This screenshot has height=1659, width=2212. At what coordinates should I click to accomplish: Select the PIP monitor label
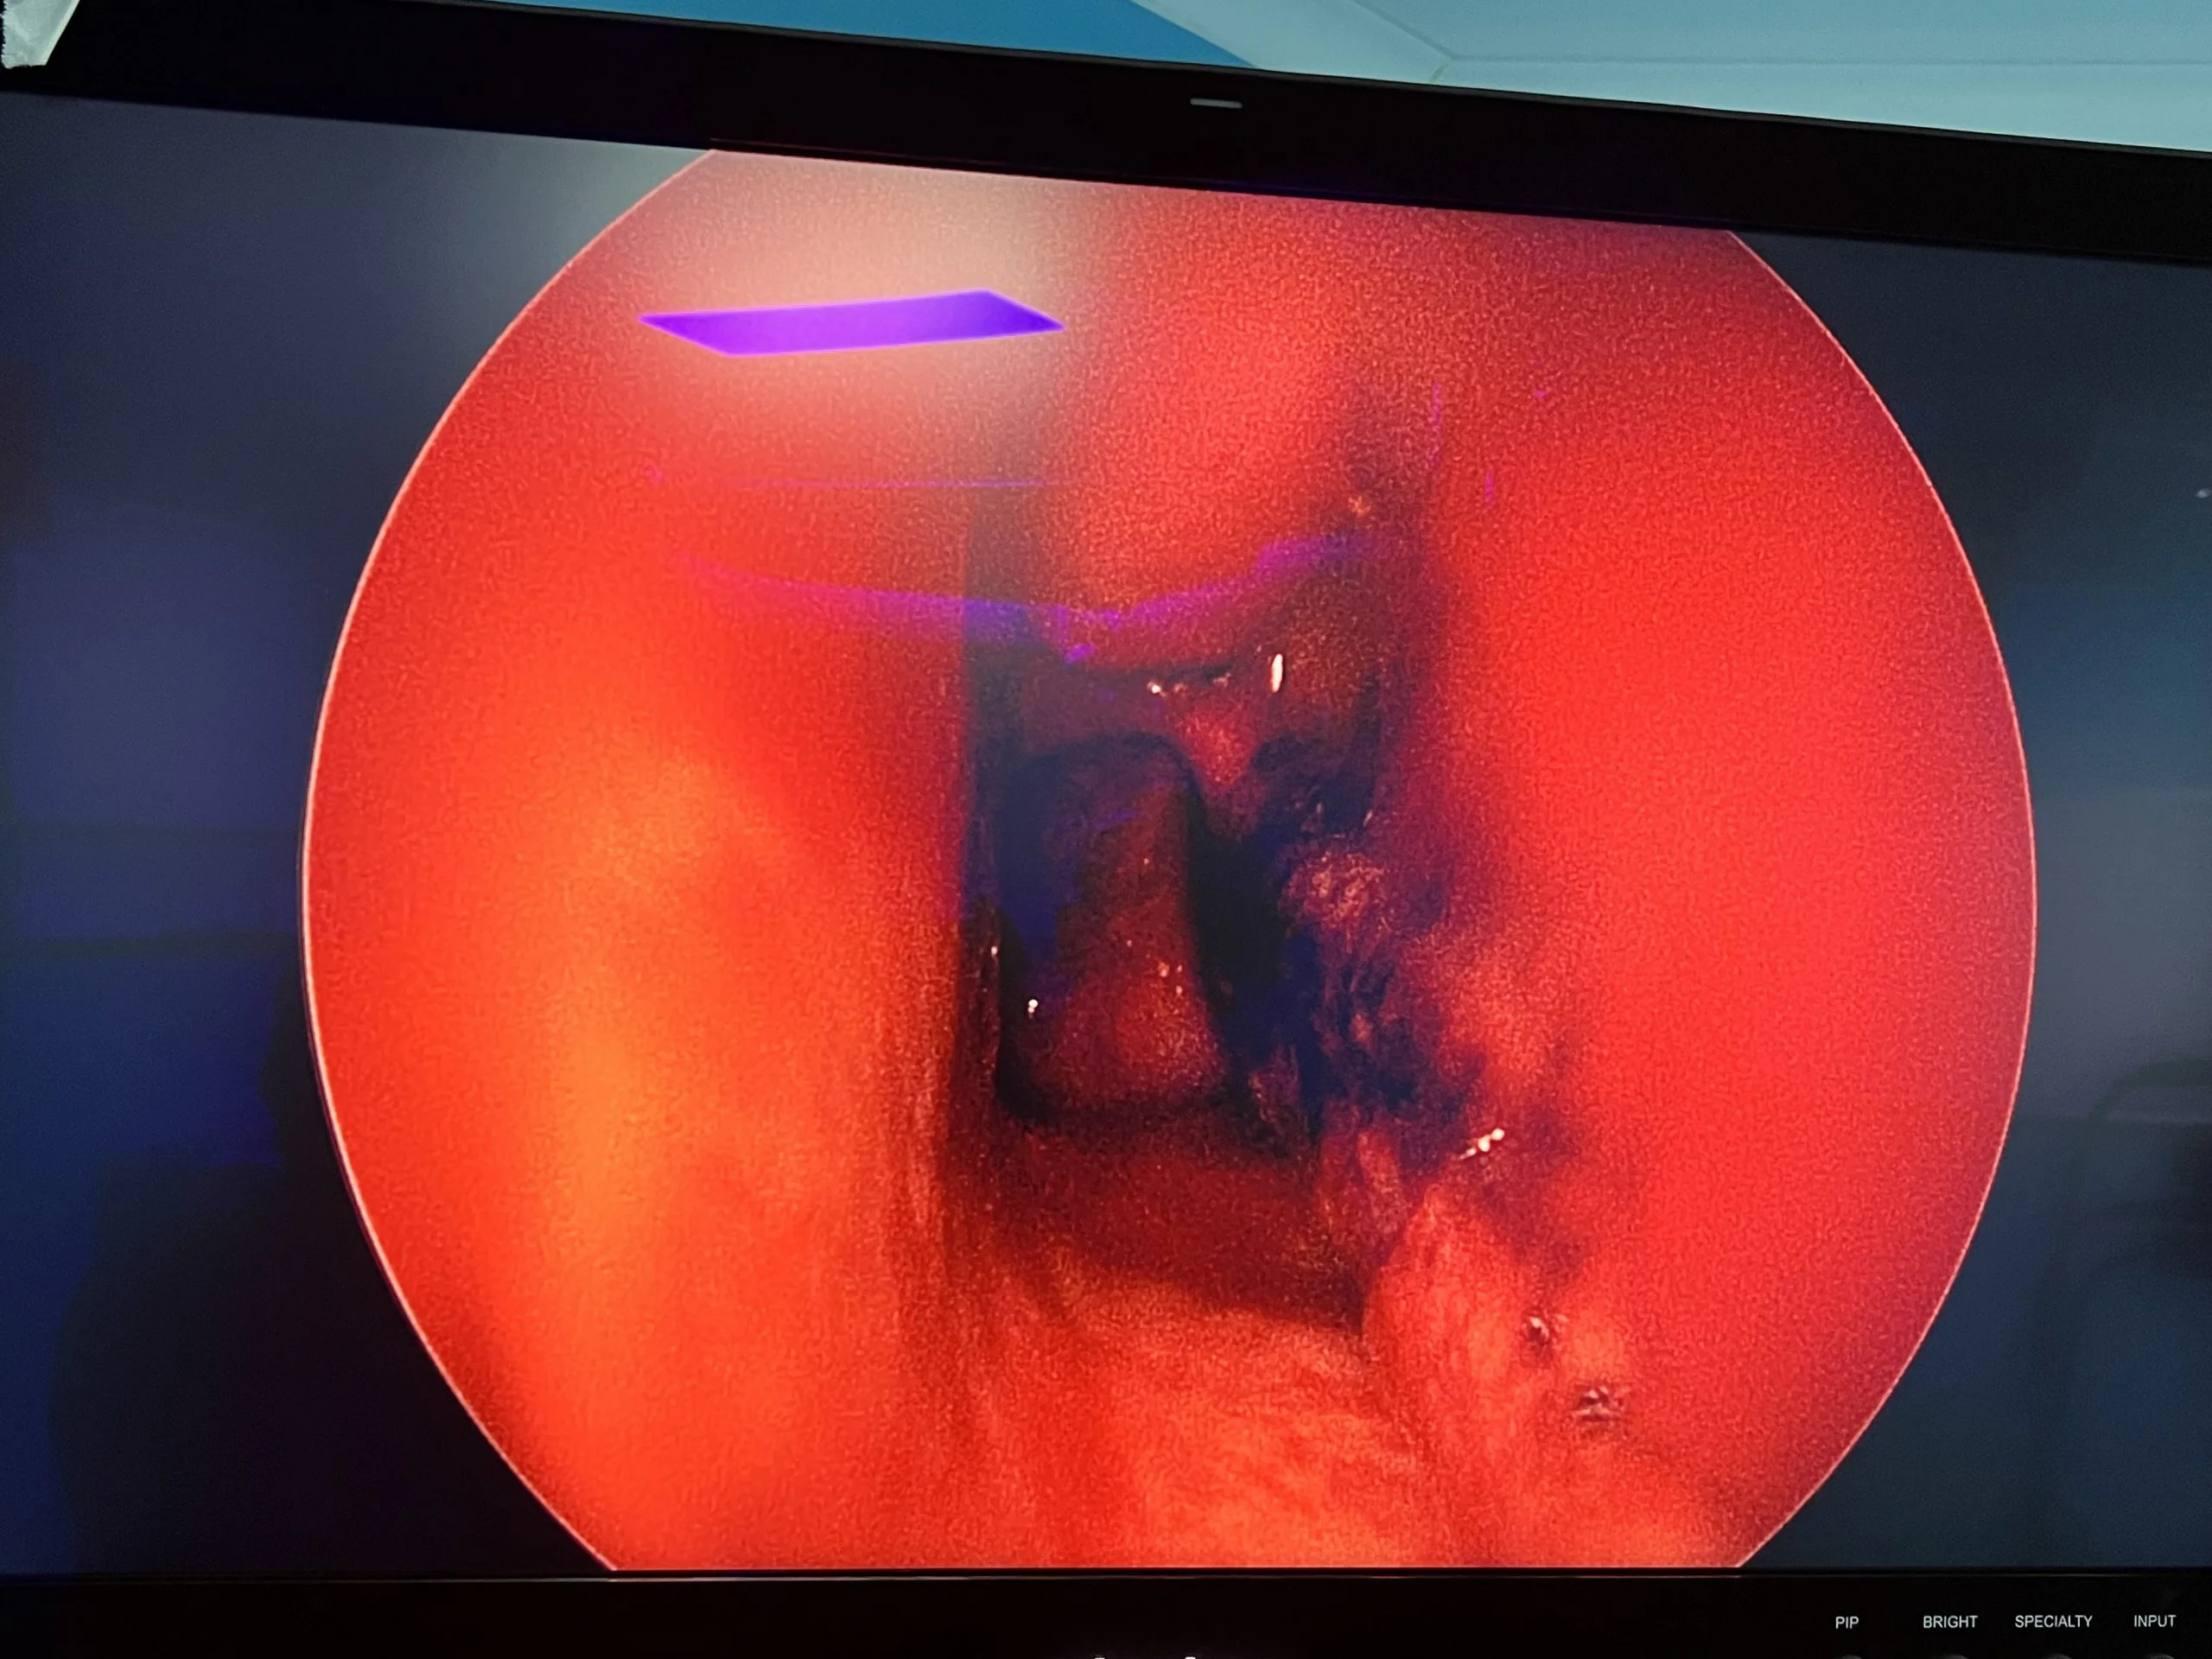[1846, 1621]
